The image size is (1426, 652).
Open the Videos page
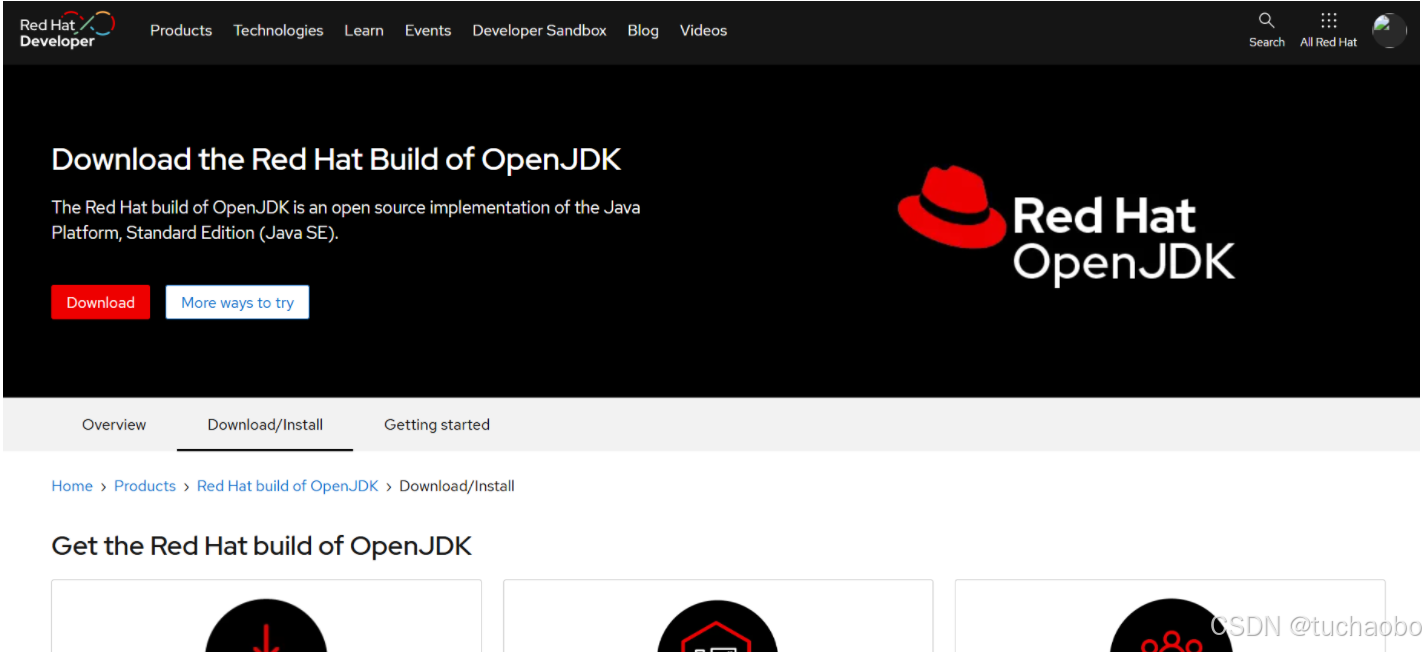coord(703,31)
